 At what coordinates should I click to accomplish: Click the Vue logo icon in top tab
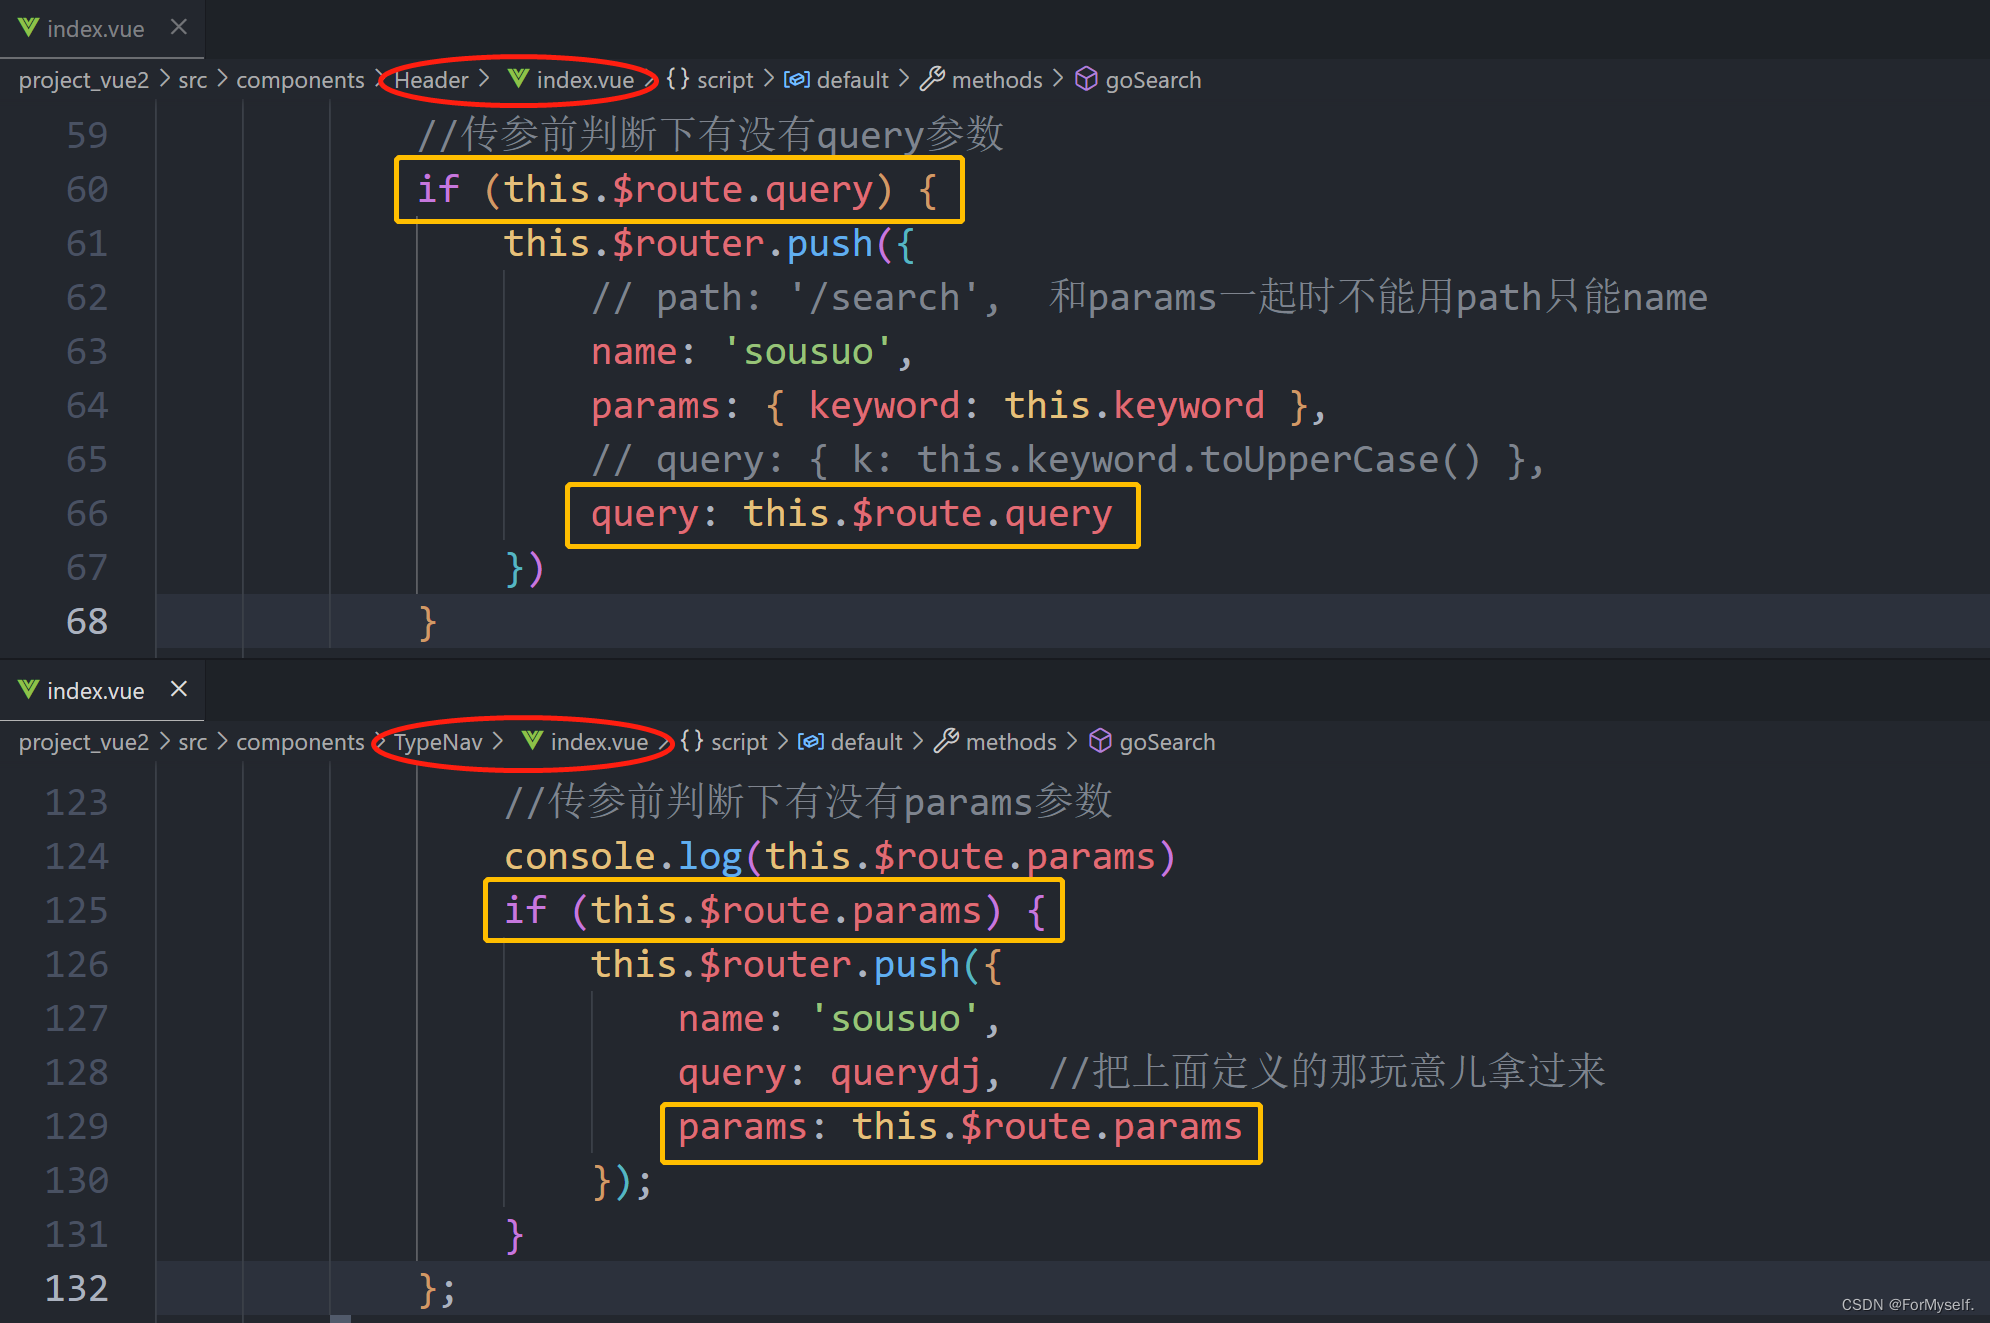point(28,28)
